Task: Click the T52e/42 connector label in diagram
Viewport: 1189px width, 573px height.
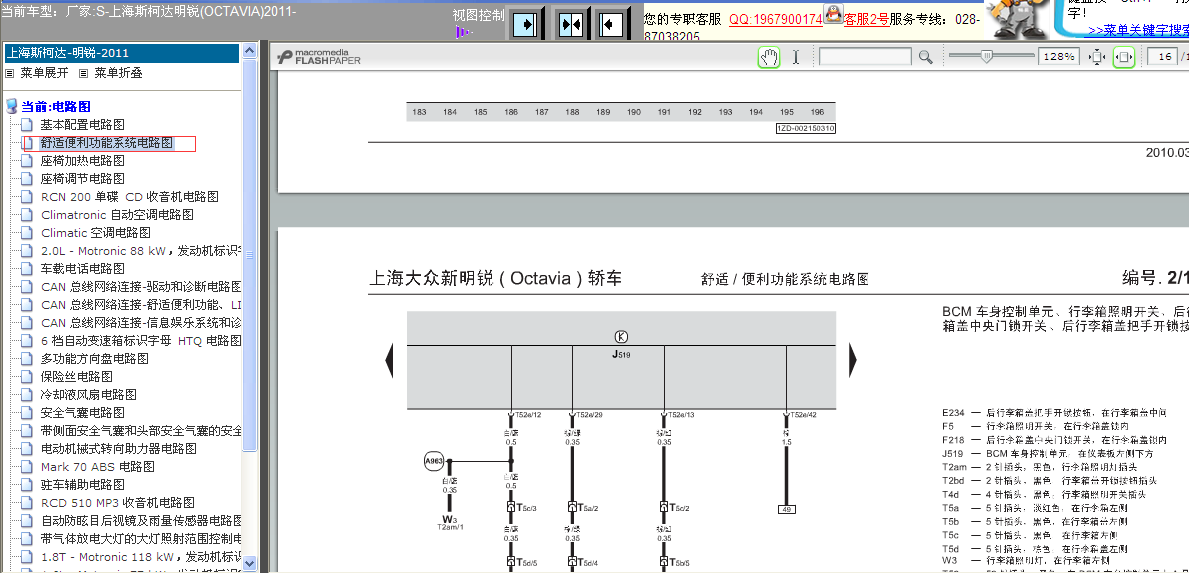Action: coord(803,415)
